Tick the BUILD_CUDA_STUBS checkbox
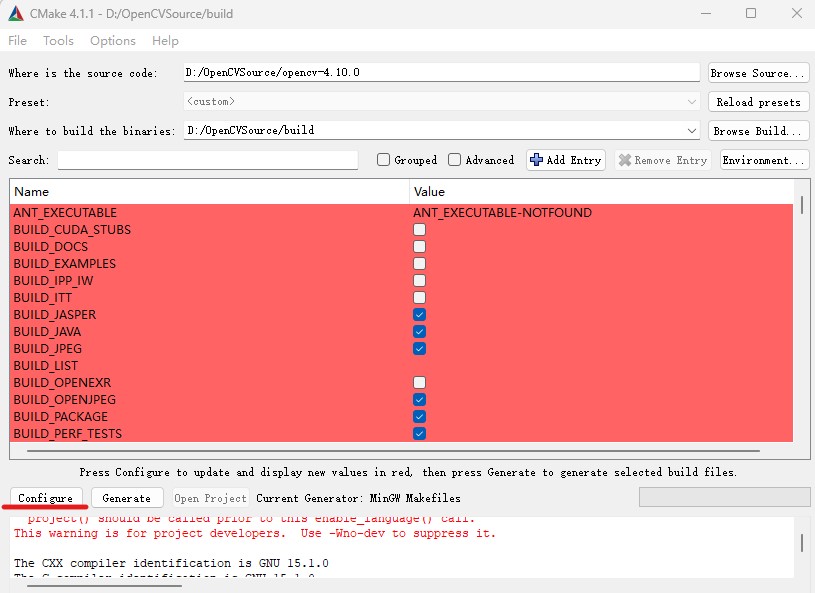This screenshot has height=593, width=815. pos(419,229)
